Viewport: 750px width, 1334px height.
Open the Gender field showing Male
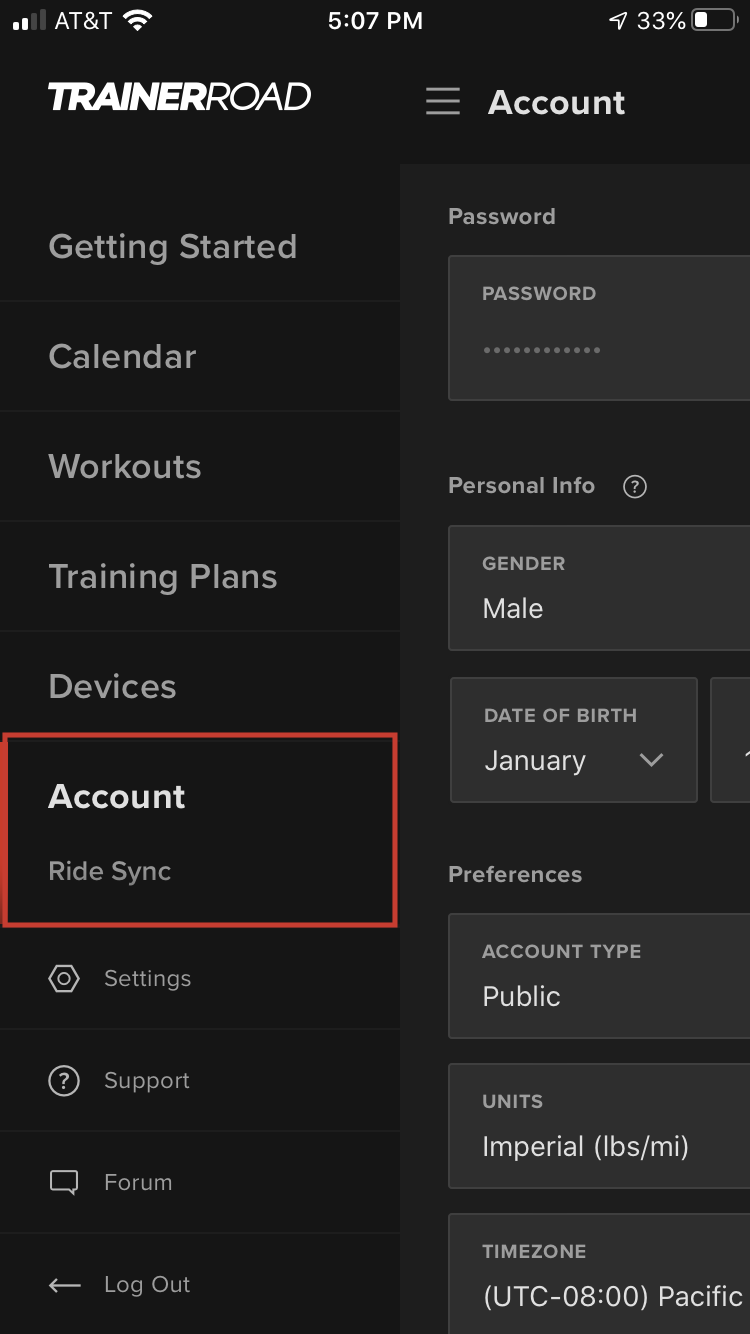599,588
